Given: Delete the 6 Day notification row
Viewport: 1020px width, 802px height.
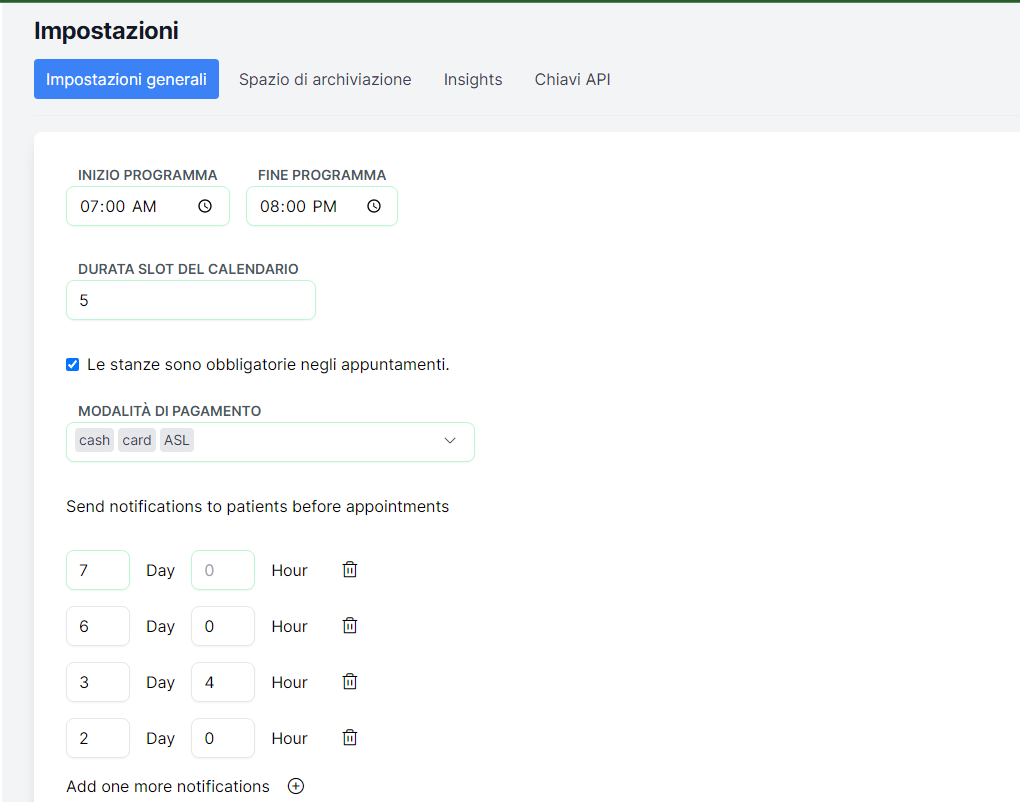Looking at the screenshot, I should (350, 626).
